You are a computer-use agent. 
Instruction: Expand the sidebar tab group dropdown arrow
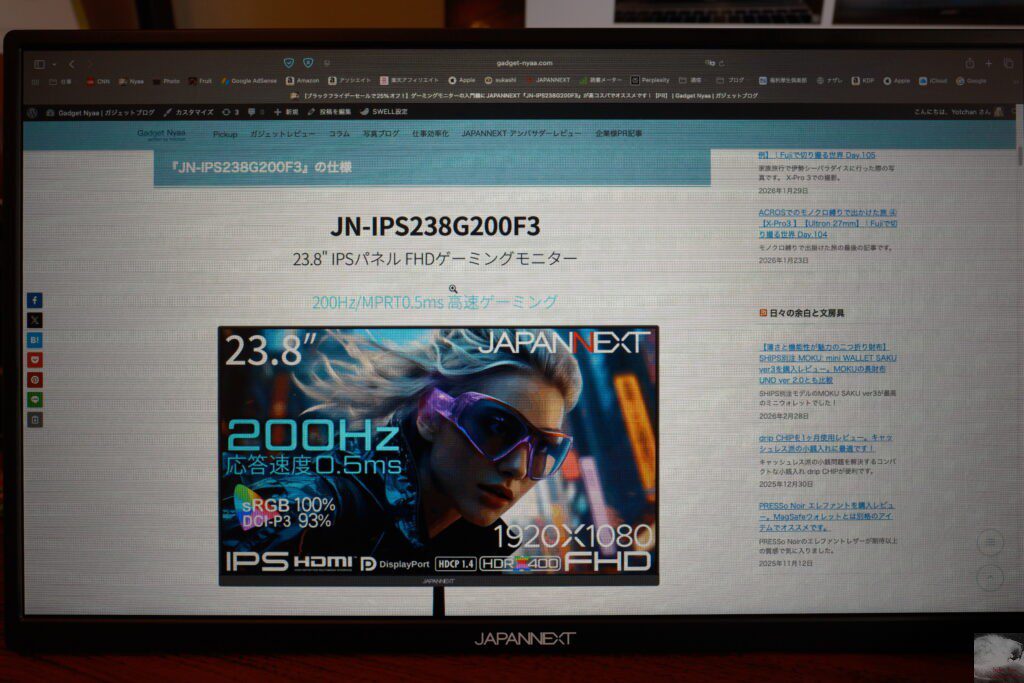[x=55, y=64]
